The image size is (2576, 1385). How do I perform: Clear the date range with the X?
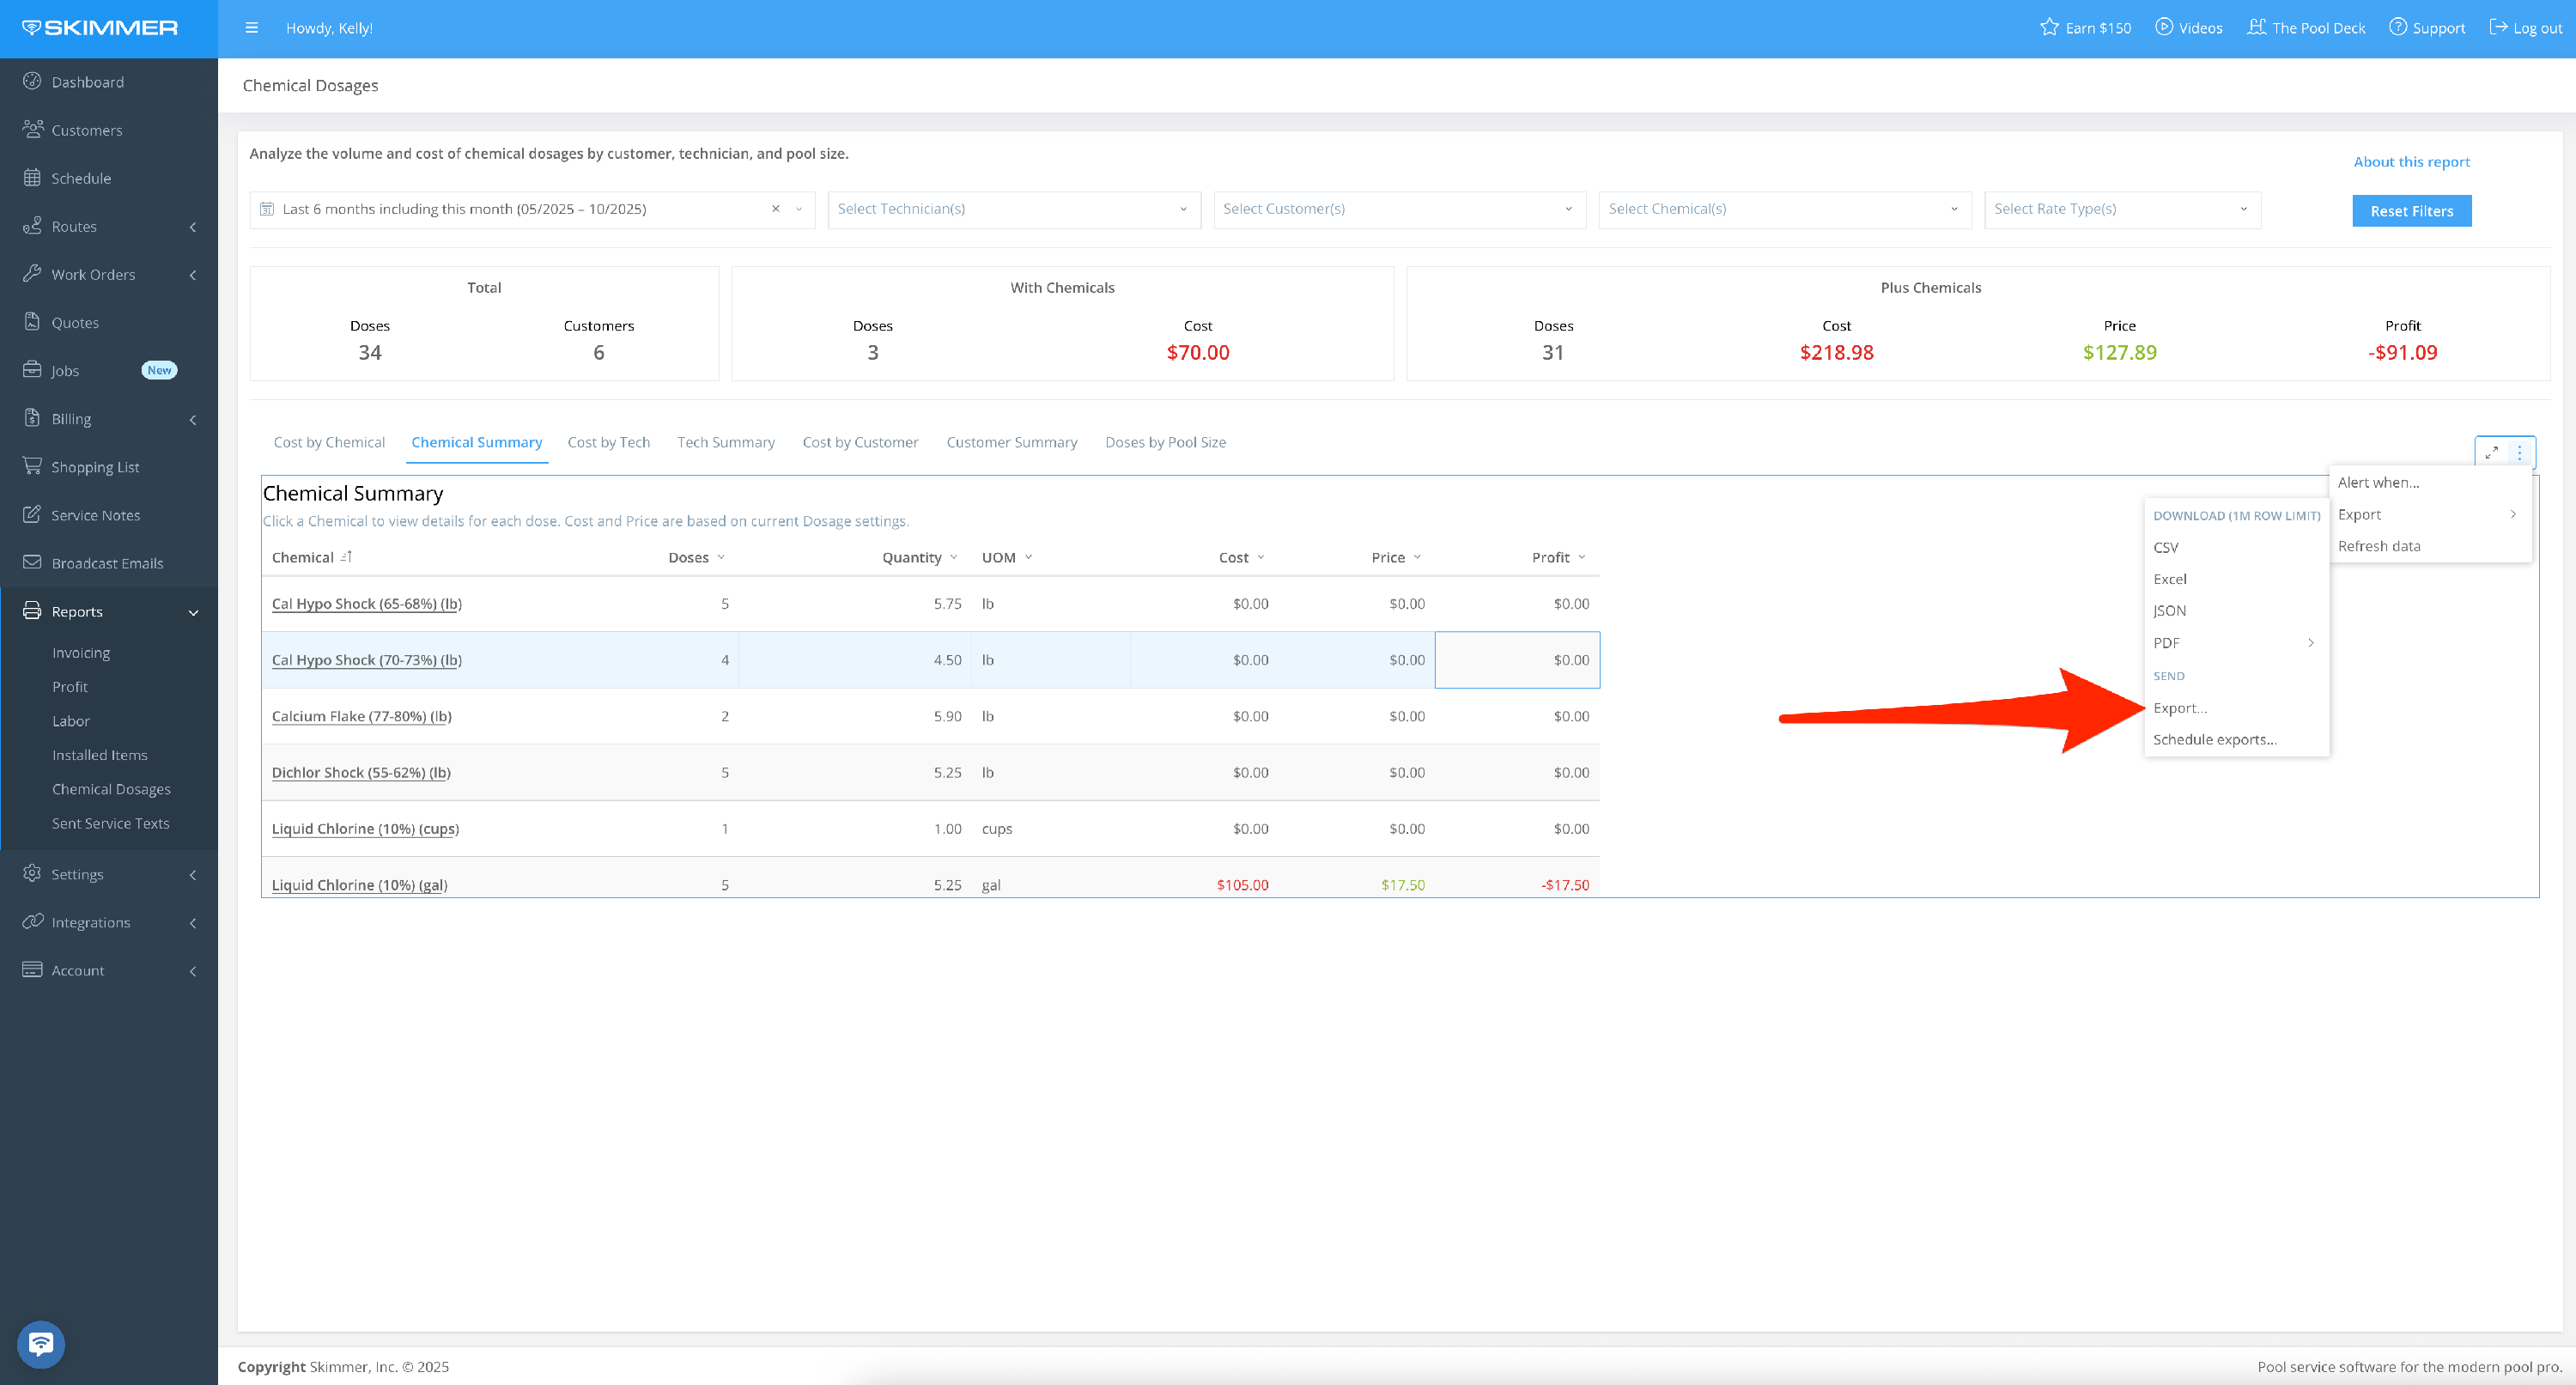click(775, 209)
